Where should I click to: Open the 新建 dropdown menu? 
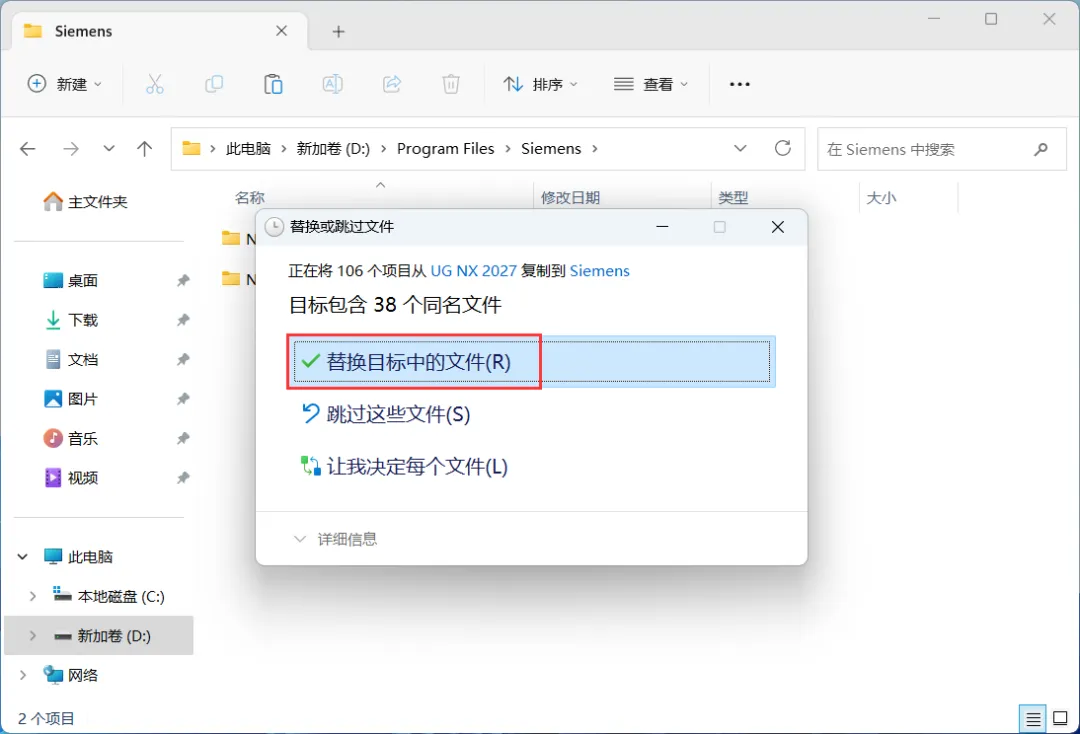(64, 84)
